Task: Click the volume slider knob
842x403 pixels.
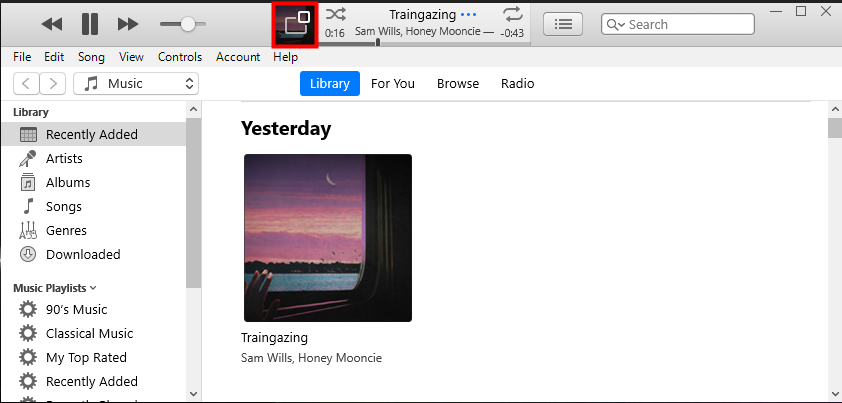Action: point(187,24)
